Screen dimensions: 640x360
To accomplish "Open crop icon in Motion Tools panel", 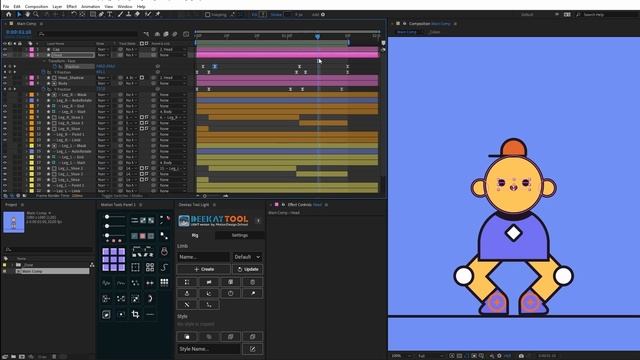I will coord(136,314).
